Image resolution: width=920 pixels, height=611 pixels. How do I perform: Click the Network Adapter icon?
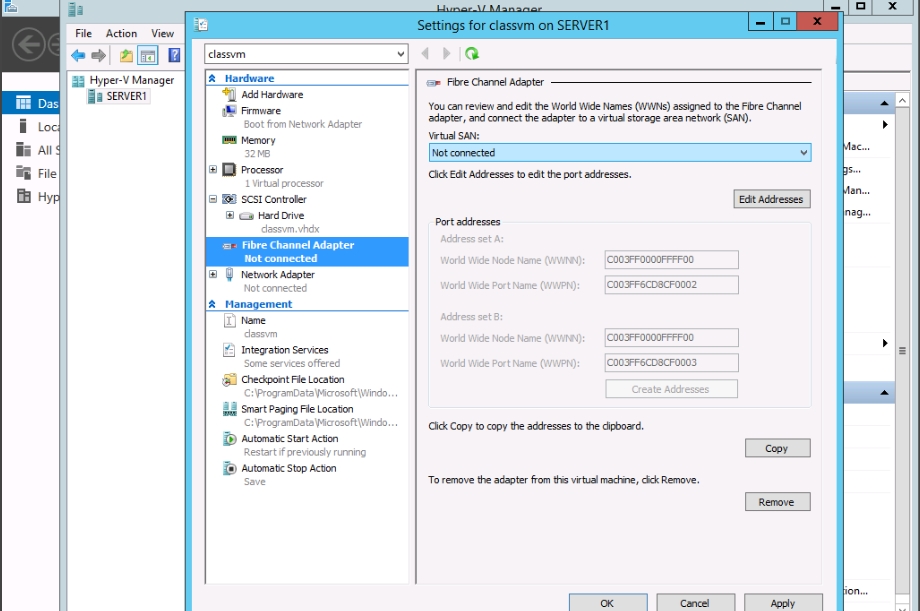229,275
